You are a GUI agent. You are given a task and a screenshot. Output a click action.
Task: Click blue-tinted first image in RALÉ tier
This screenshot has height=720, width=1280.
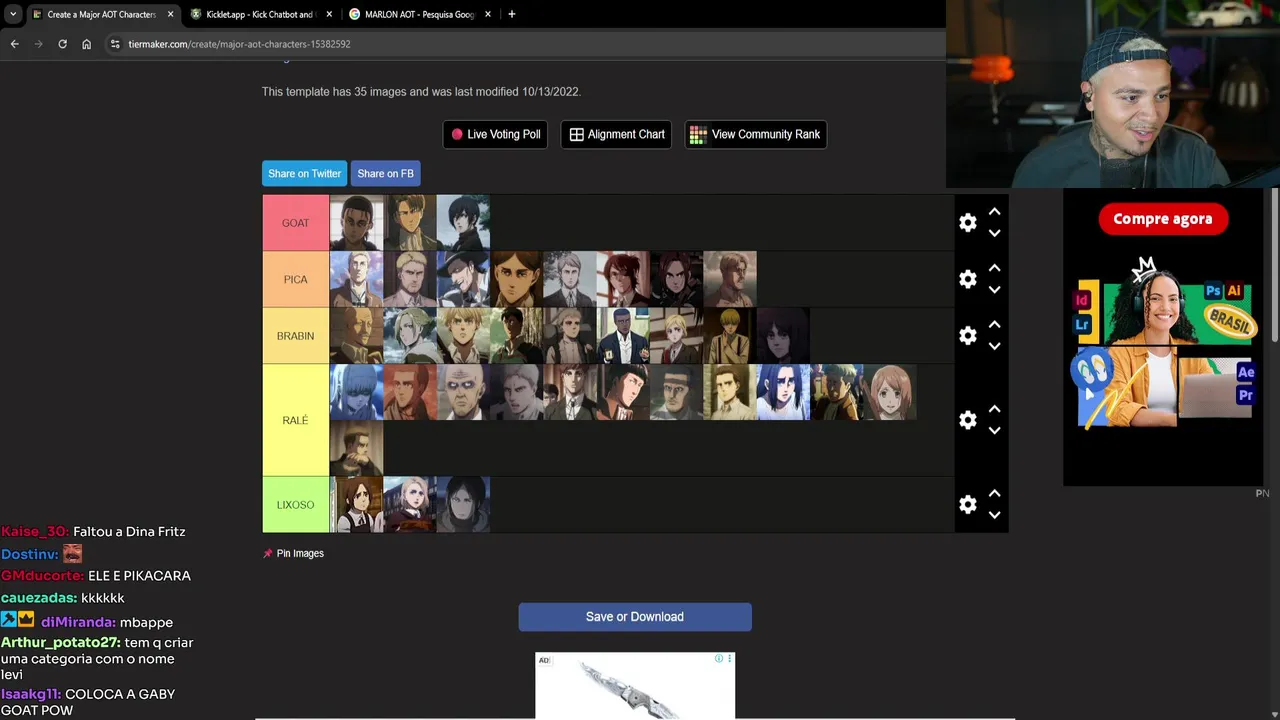point(356,392)
